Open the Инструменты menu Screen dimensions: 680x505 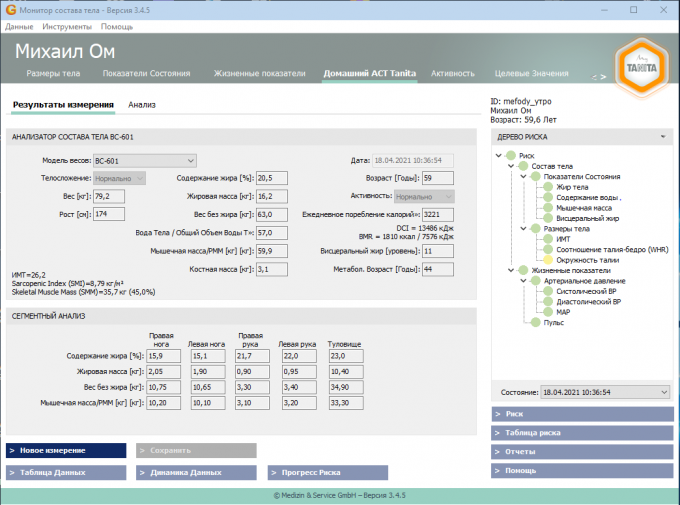click(x=67, y=26)
